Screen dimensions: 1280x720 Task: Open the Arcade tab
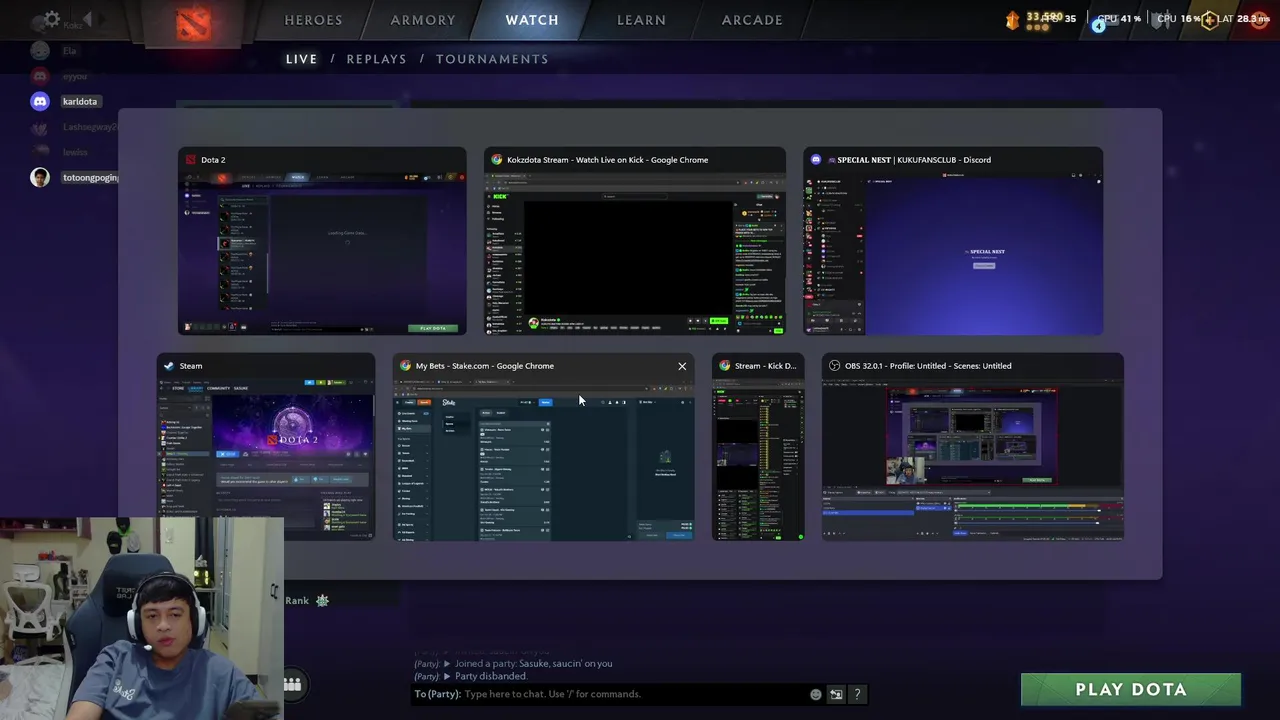[x=752, y=20]
